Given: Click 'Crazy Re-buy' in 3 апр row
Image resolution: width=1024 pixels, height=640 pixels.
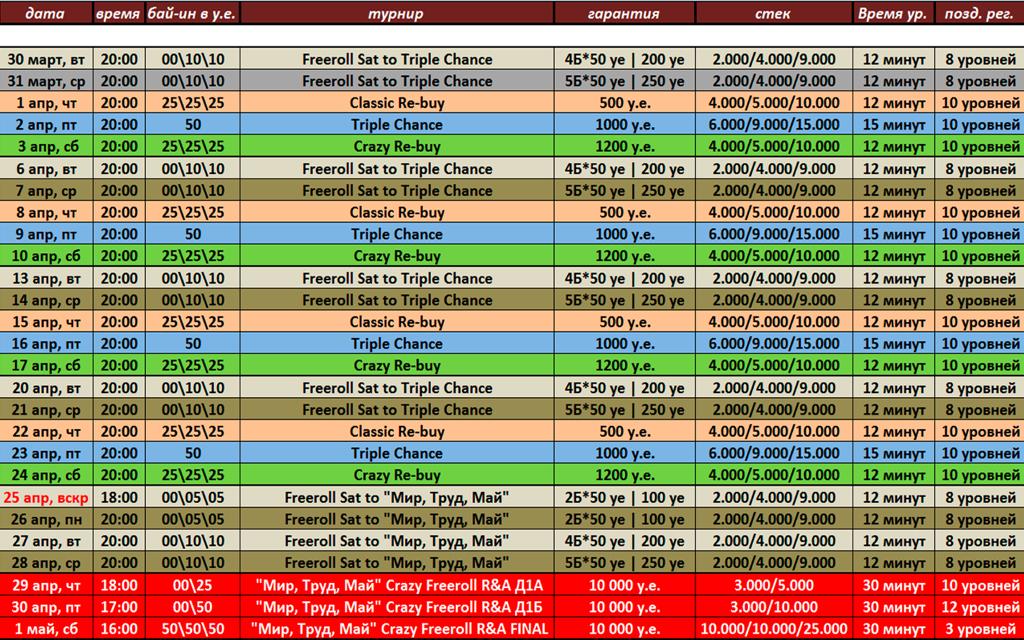Looking at the screenshot, I should [397, 147].
